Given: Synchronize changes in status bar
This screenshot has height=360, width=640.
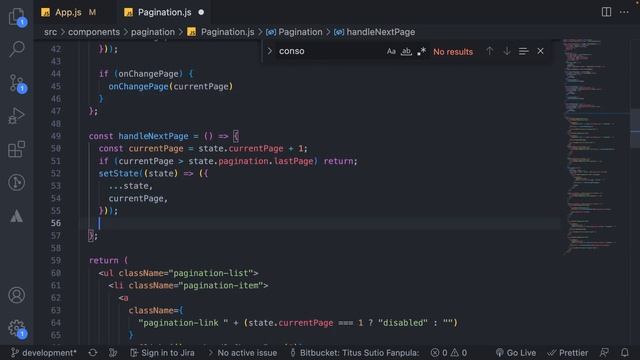Looking at the screenshot, I should (x=93, y=353).
